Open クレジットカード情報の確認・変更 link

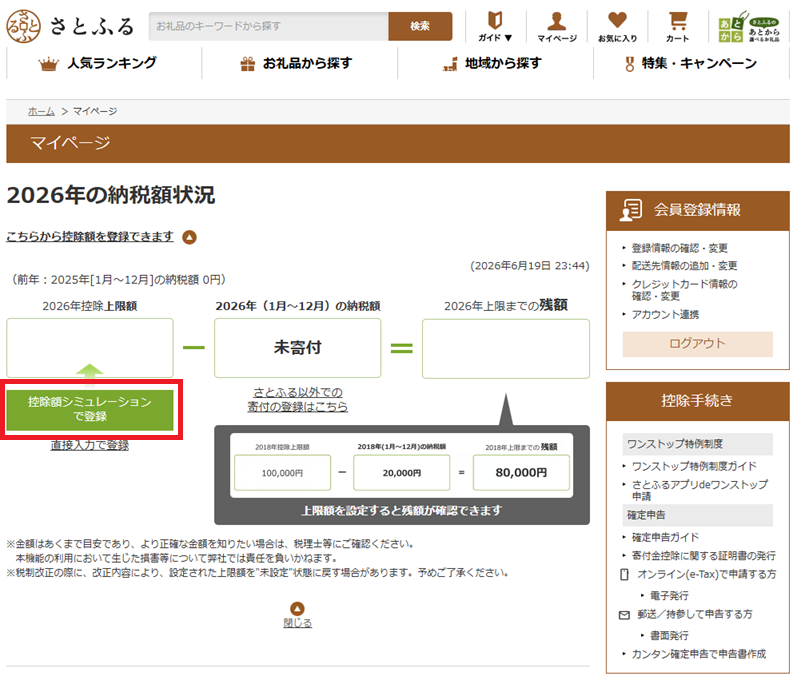tap(685, 290)
